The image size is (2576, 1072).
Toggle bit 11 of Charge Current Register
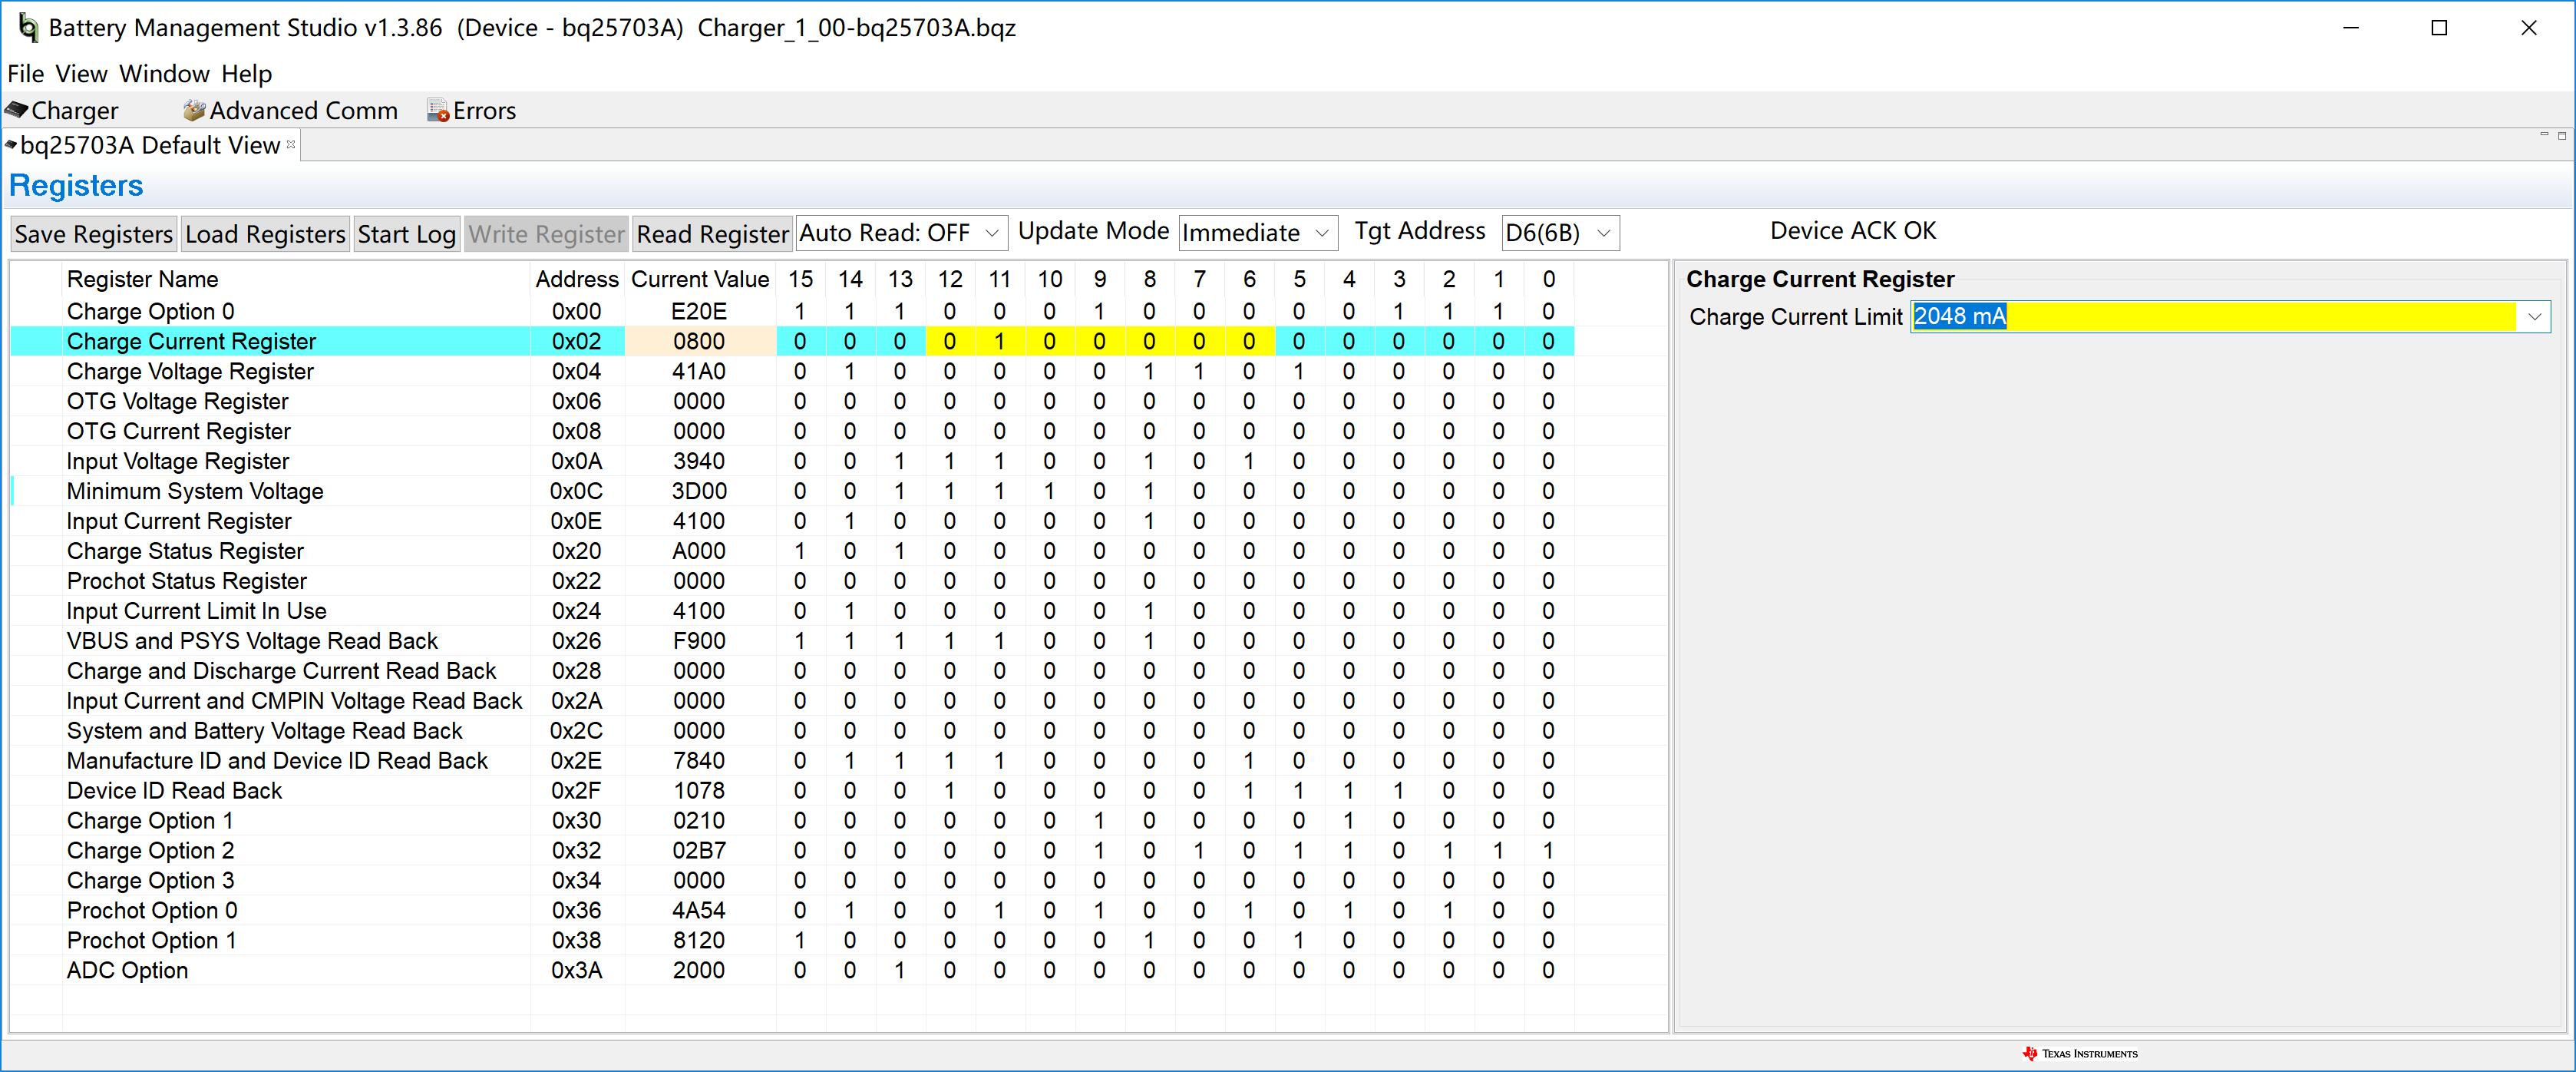[999, 342]
